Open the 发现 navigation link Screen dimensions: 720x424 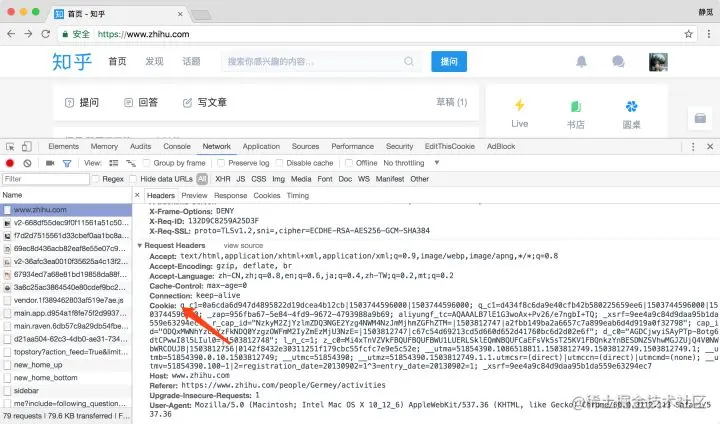(x=154, y=62)
